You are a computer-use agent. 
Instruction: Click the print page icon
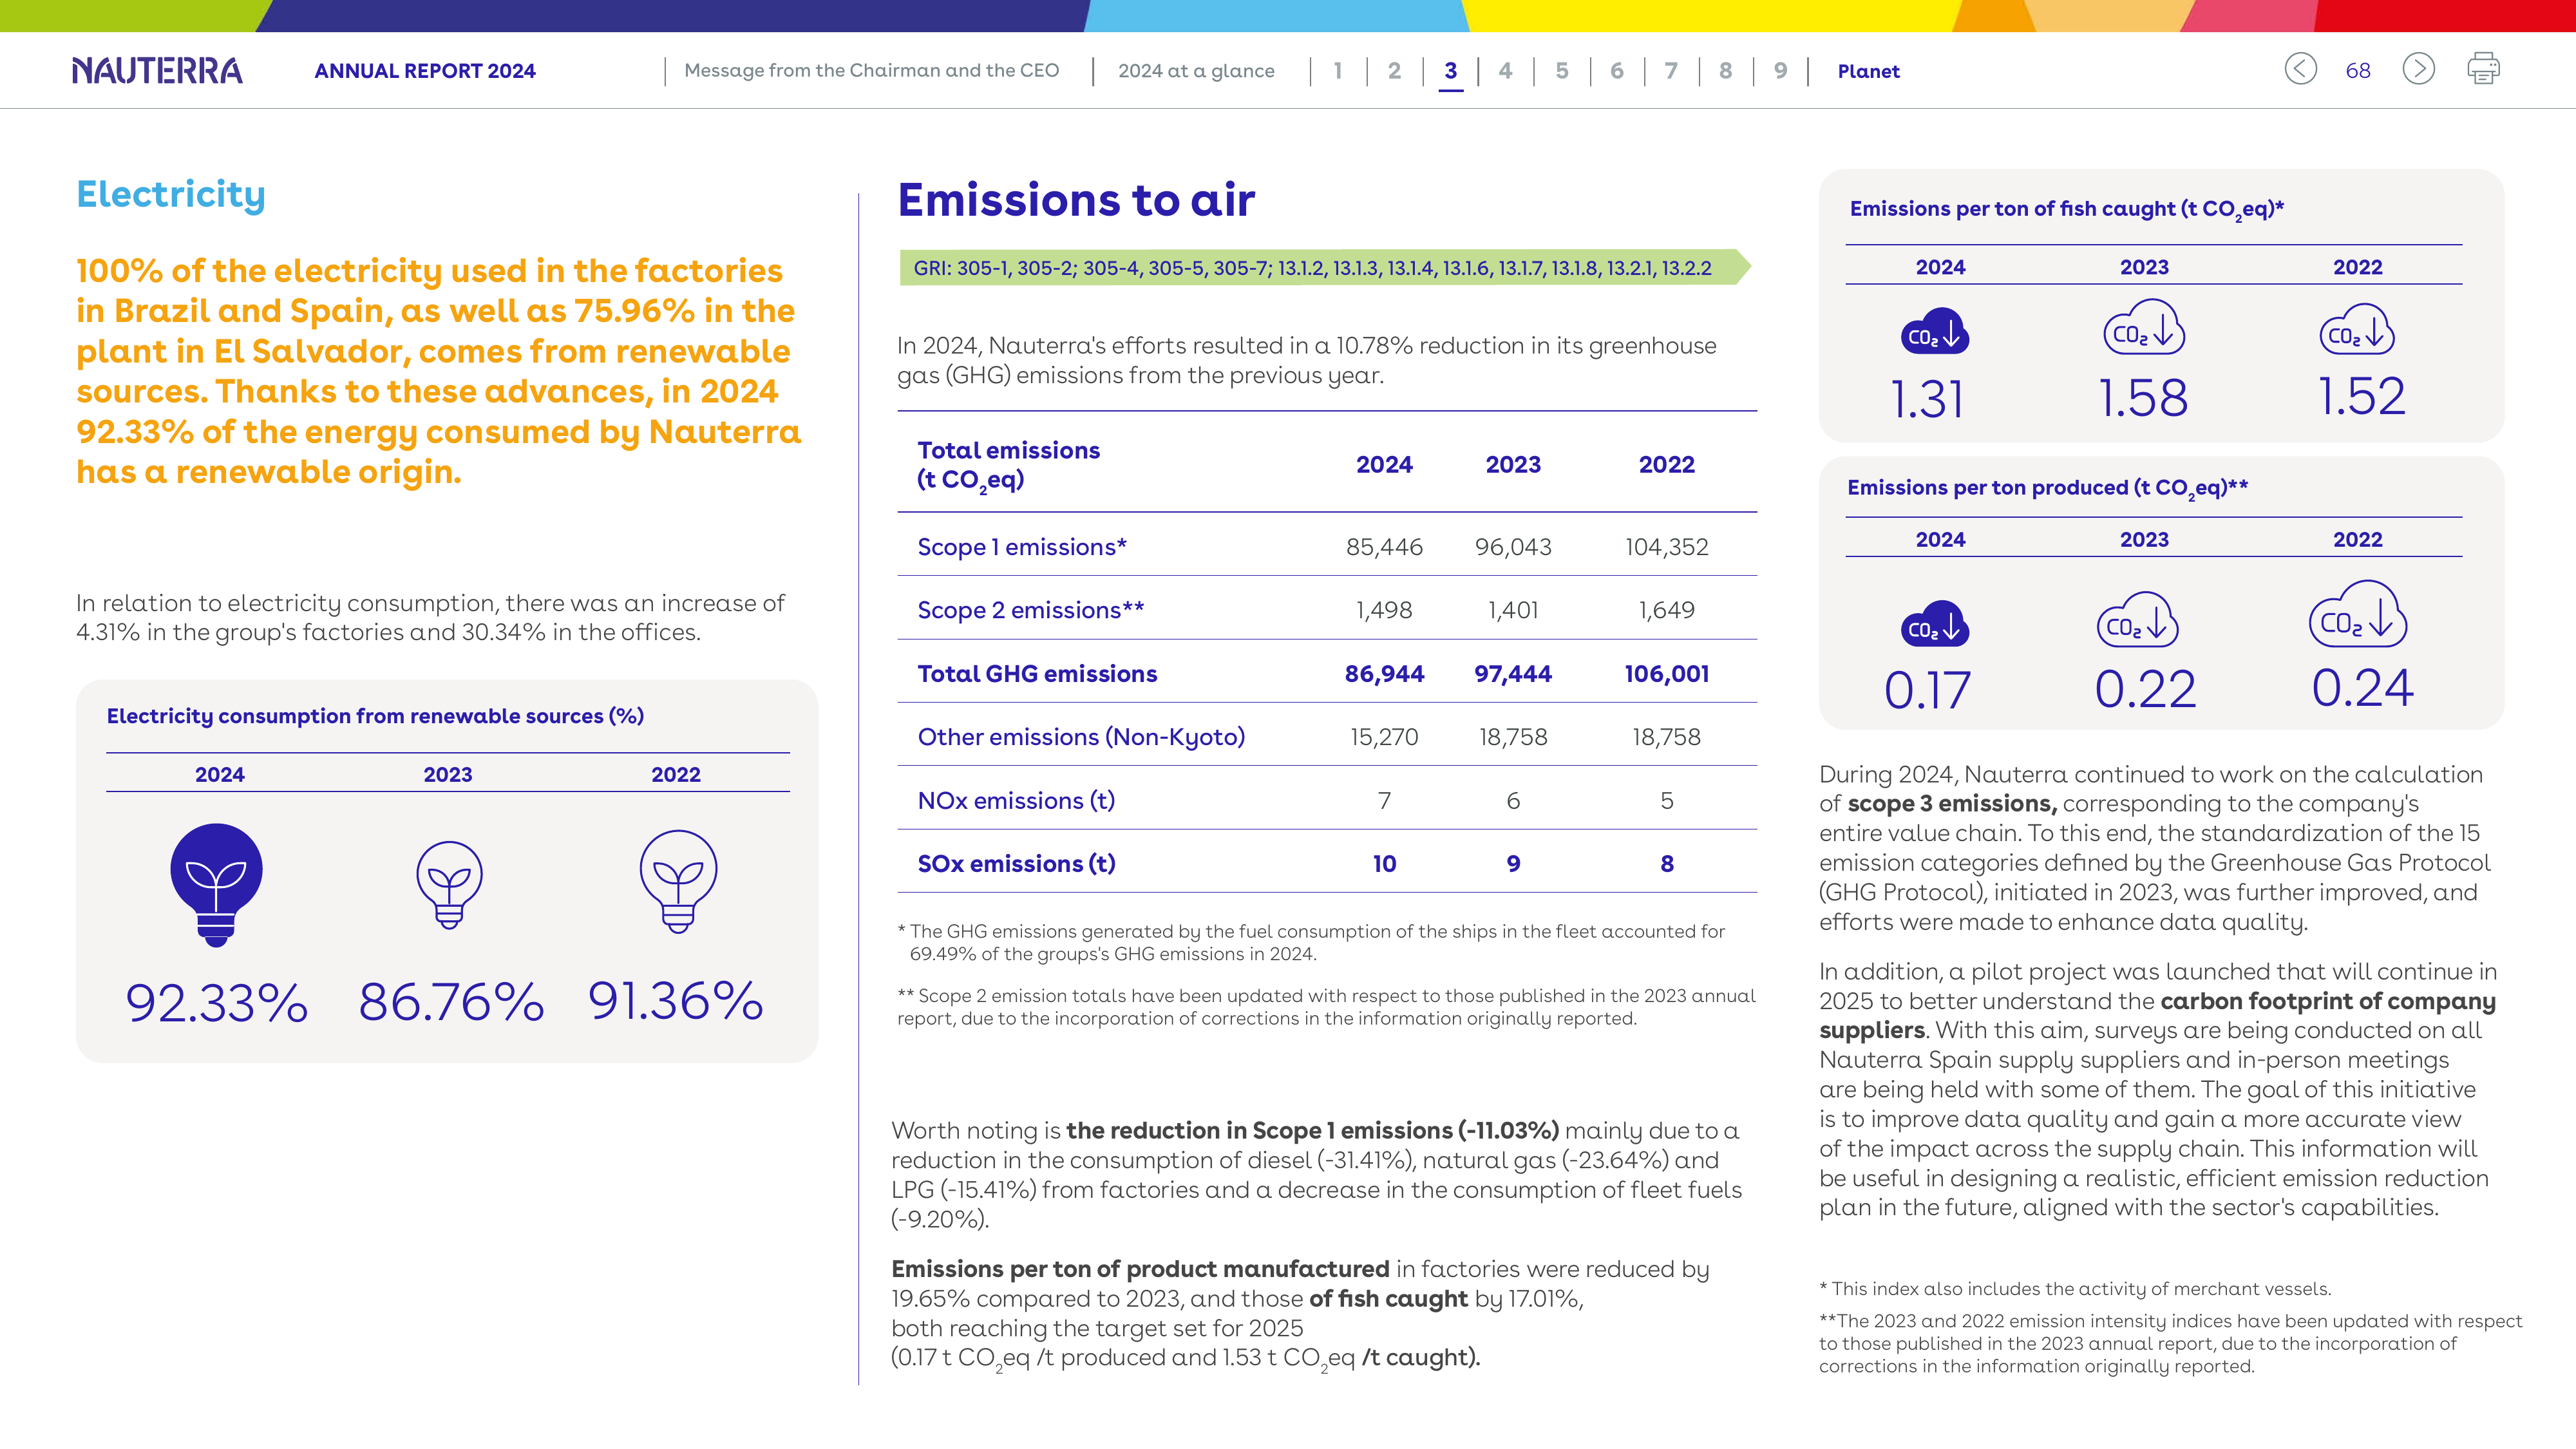2483,69
